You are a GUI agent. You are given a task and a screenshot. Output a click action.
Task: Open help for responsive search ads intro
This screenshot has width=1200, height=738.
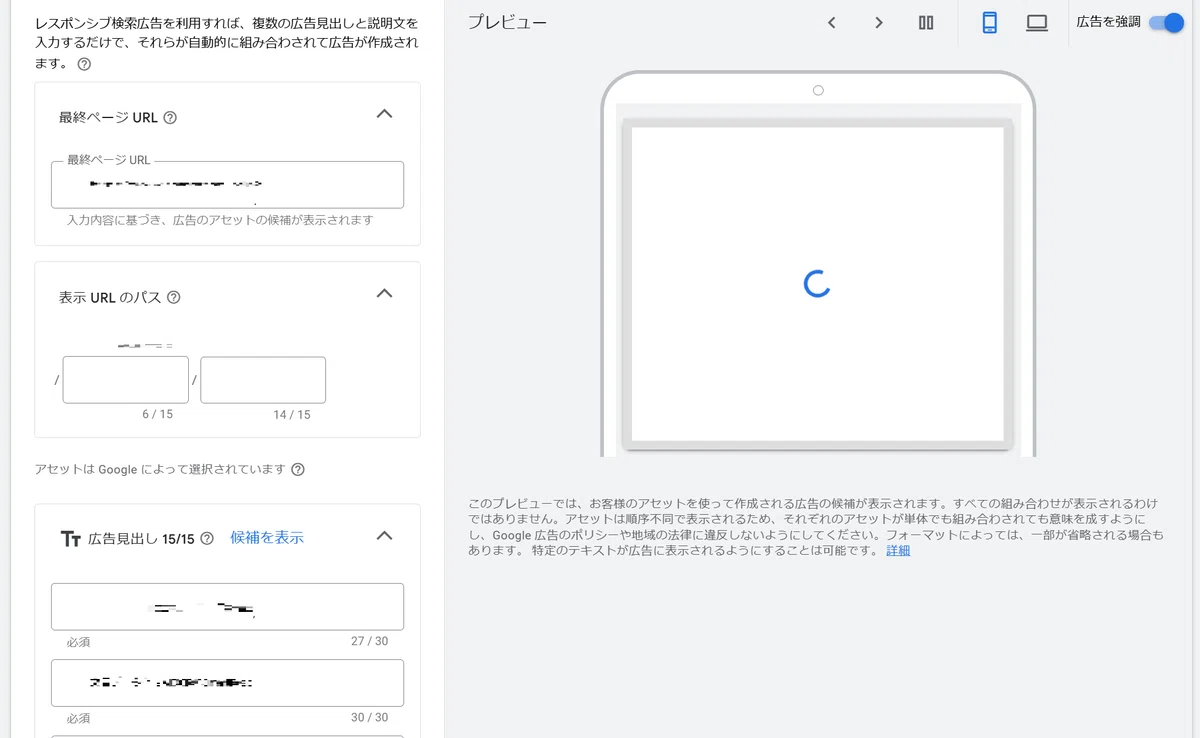coord(84,64)
